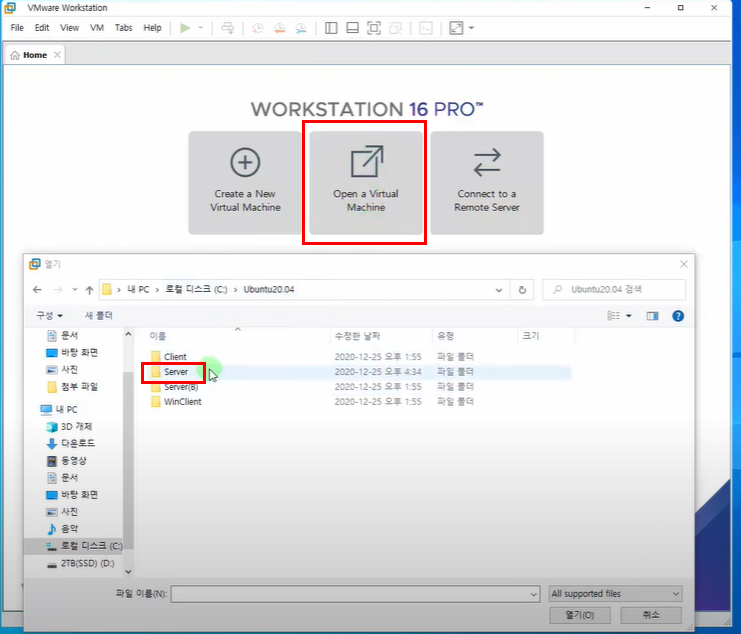Open the power options dropdown arrow
This screenshot has height=634, width=741.
200,28
